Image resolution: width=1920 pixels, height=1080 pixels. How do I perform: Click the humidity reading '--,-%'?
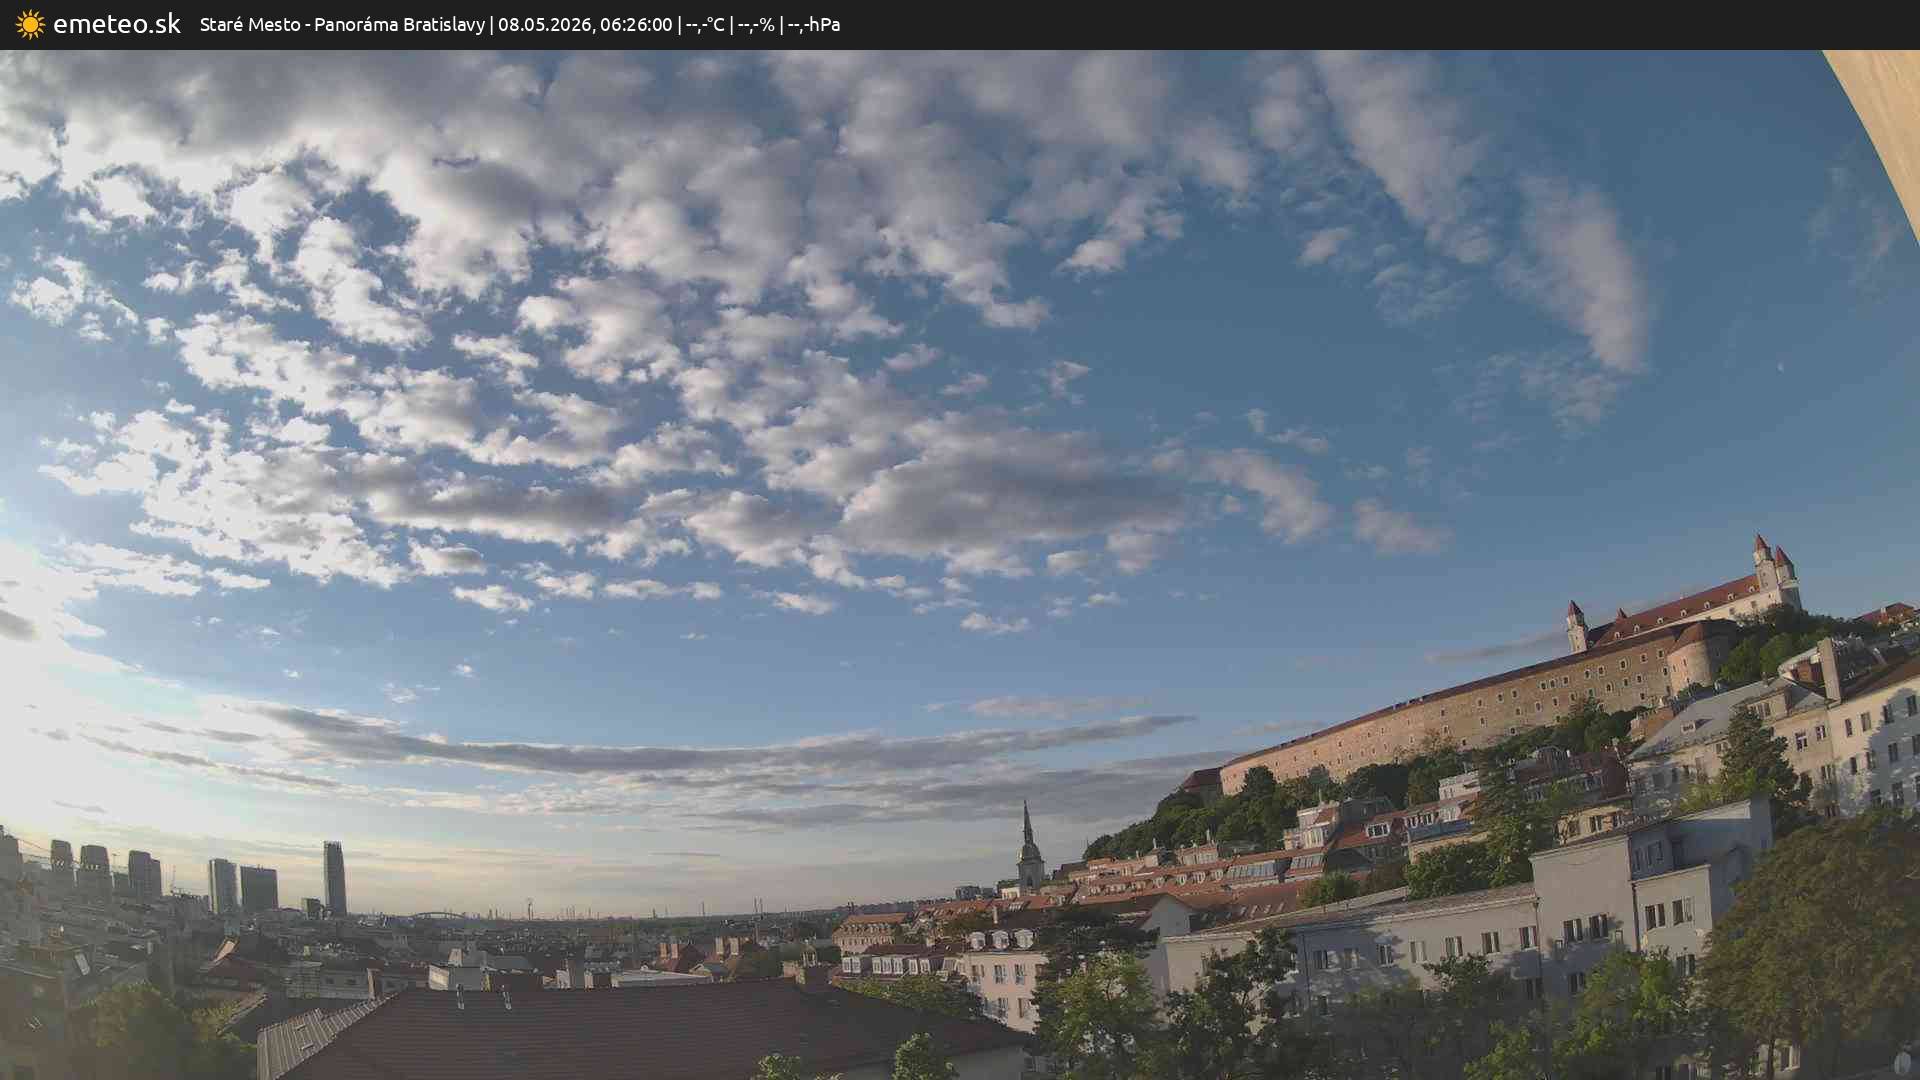click(756, 25)
